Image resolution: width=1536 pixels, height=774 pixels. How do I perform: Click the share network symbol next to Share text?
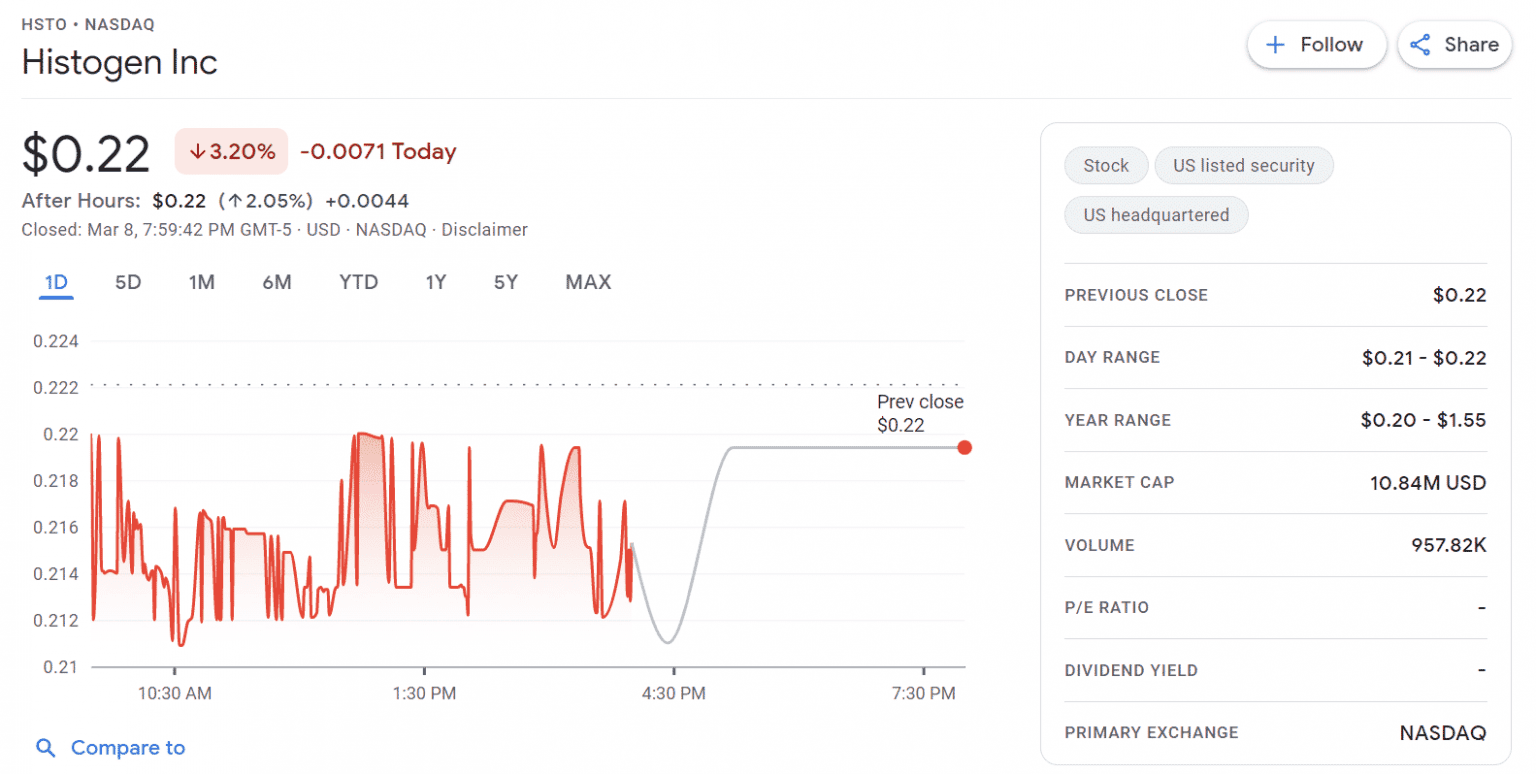(x=1421, y=44)
